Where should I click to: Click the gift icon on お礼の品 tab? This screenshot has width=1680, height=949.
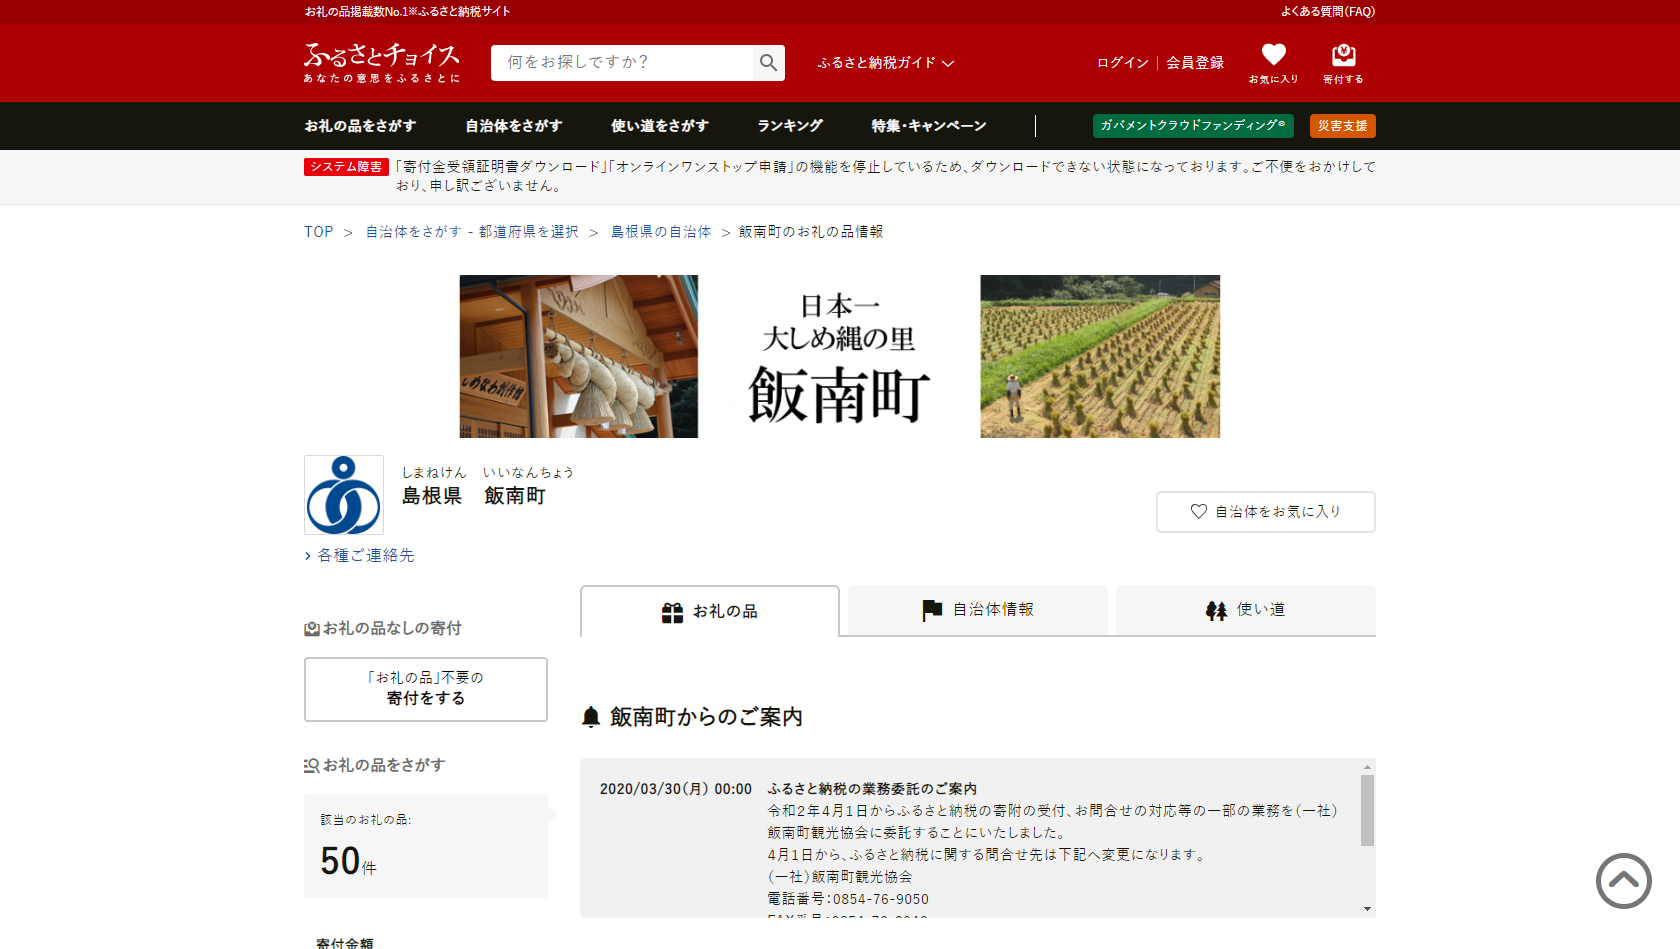(x=672, y=612)
